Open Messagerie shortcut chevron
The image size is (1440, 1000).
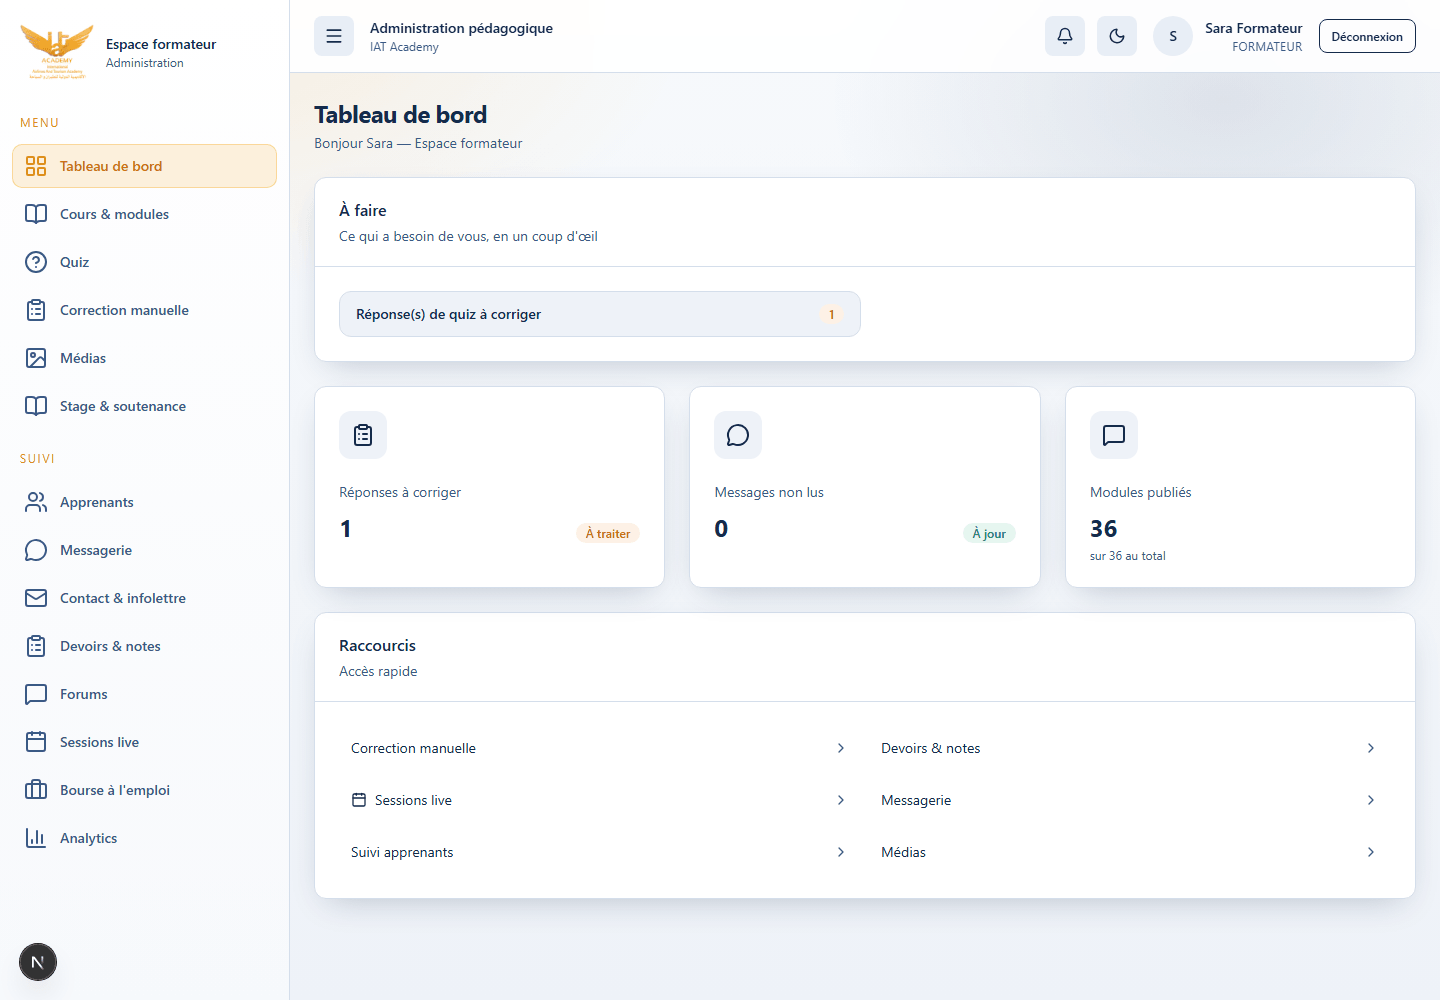coord(1371,800)
